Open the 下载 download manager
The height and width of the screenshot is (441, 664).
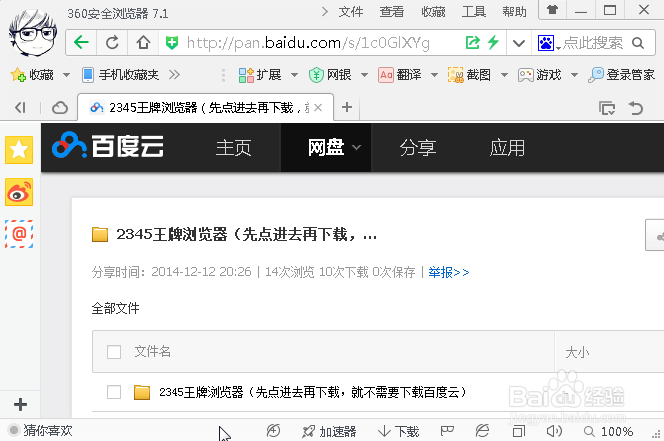[x=398, y=431]
